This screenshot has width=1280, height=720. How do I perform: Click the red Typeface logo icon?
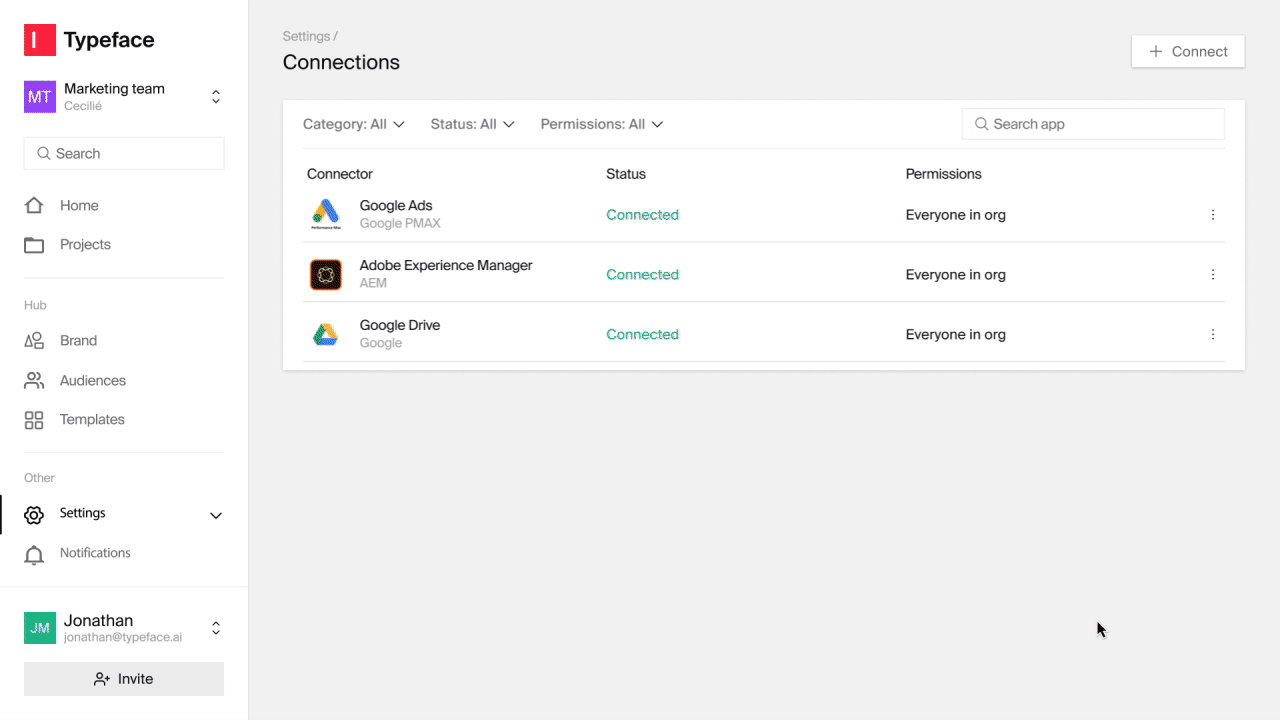click(40, 40)
